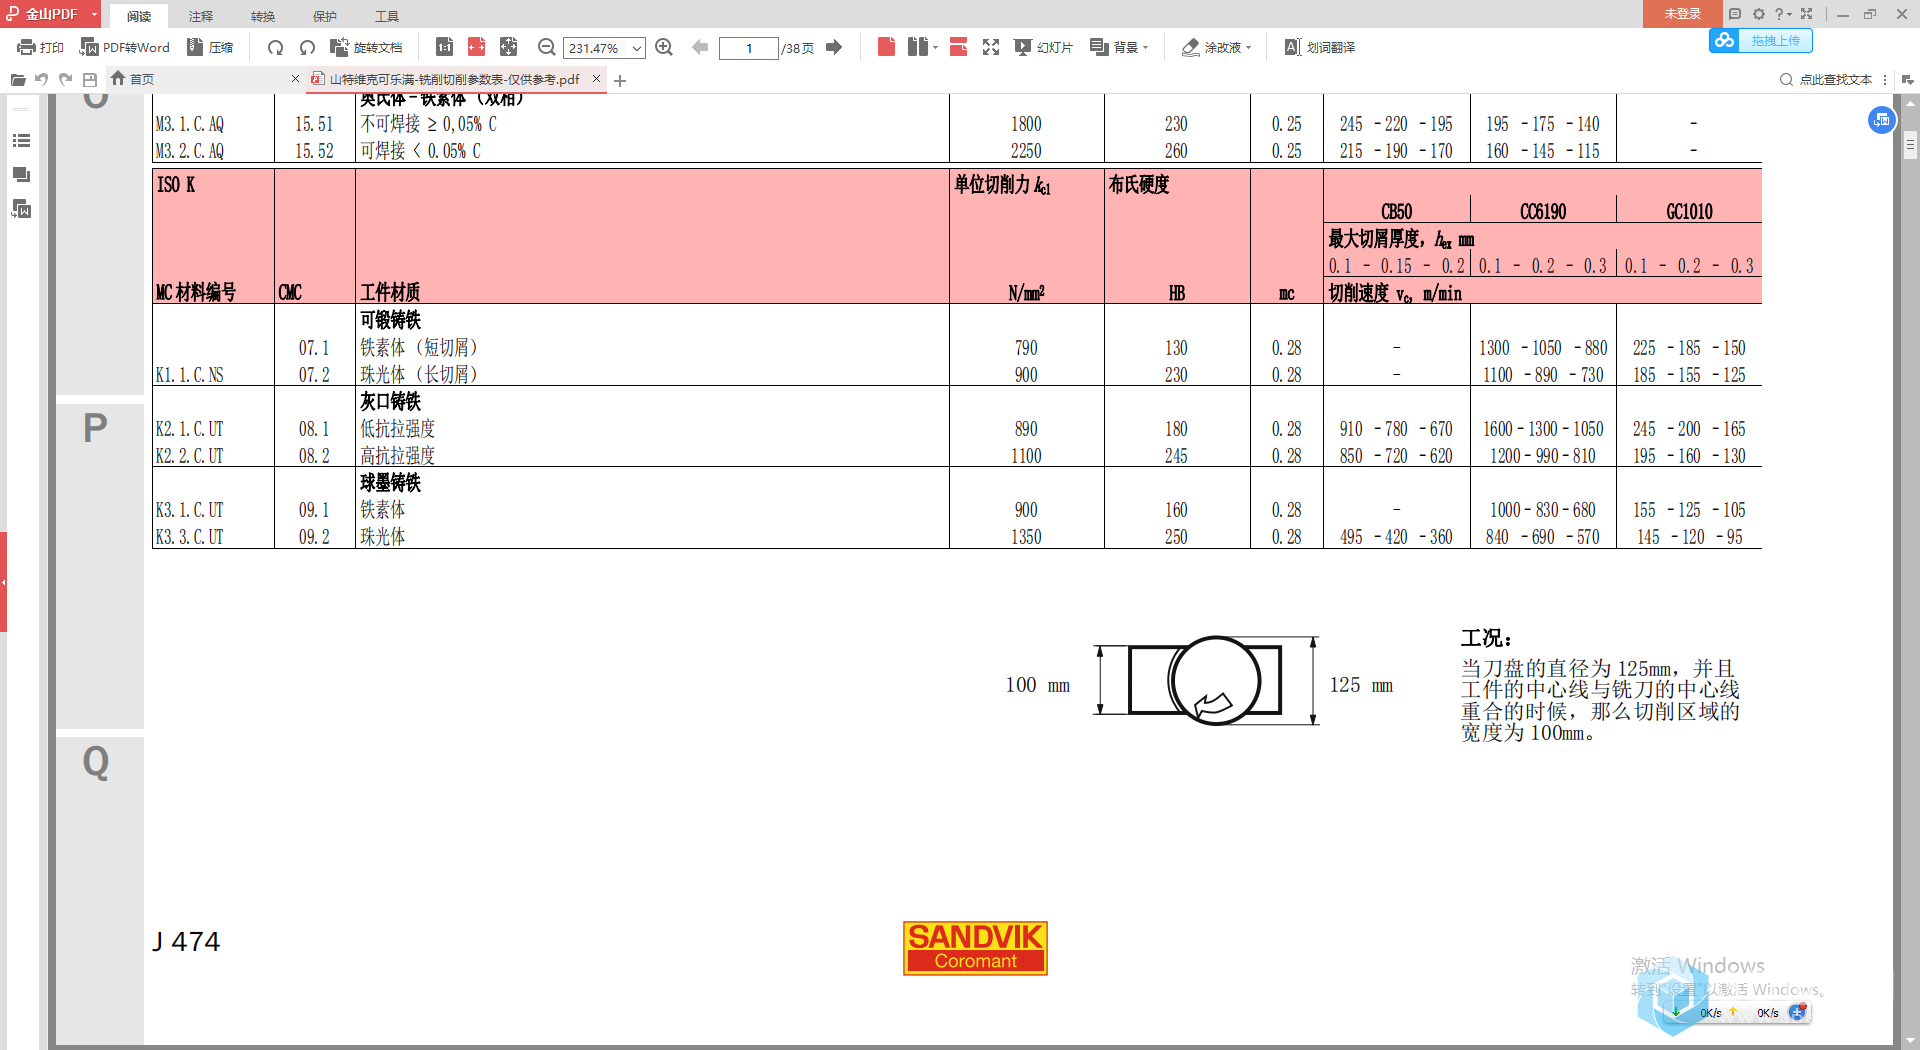This screenshot has width=1920, height=1050.
Task: Click the 未登录 login button
Action: (x=1682, y=14)
